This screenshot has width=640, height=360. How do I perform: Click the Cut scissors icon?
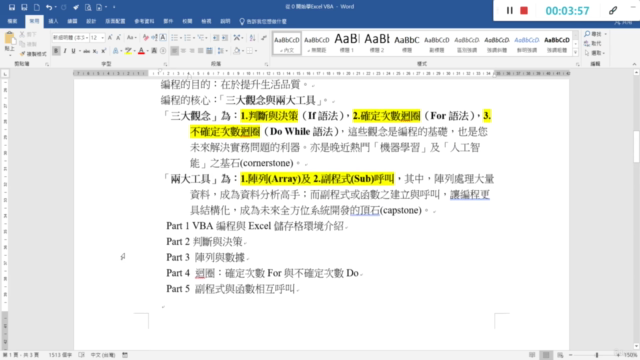22,35
